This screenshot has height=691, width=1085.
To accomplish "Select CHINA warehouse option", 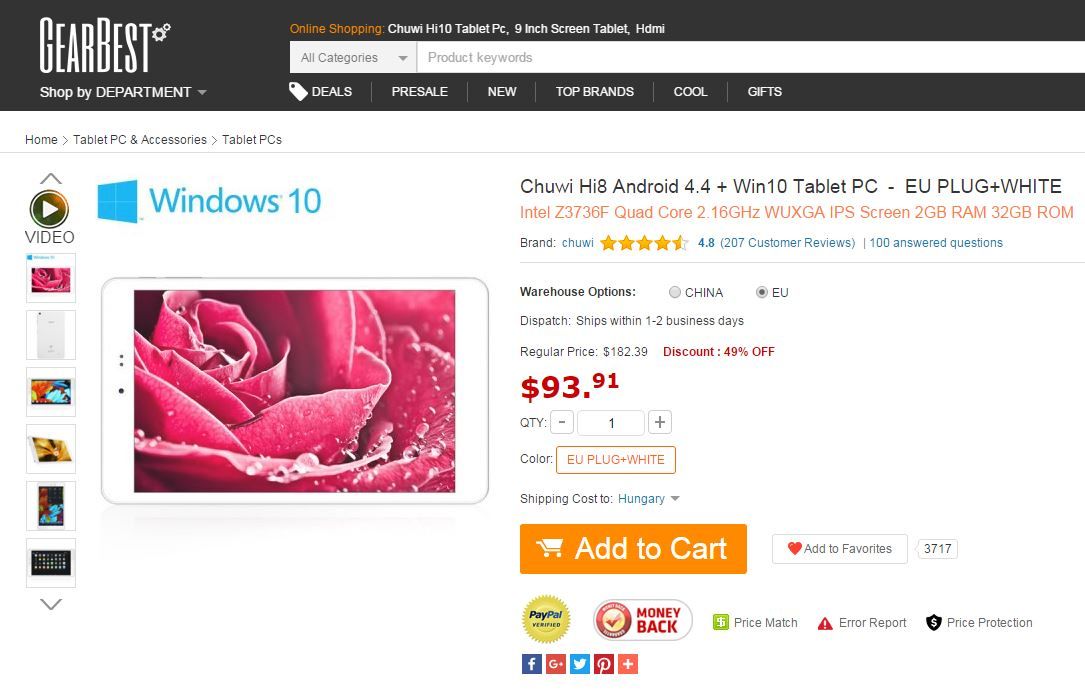I will (676, 293).
